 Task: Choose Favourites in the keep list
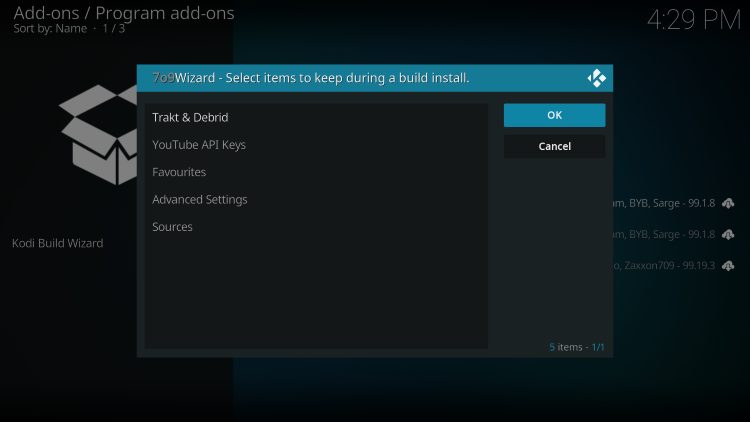[316, 172]
